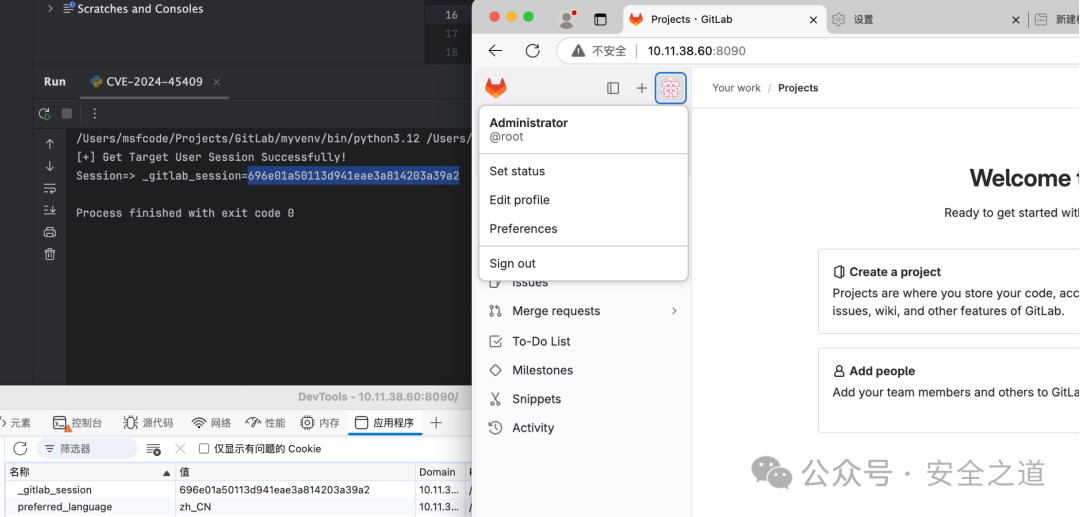Click the GitLab plus create-new icon
The height and width of the screenshot is (517, 1080).
point(641,88)
